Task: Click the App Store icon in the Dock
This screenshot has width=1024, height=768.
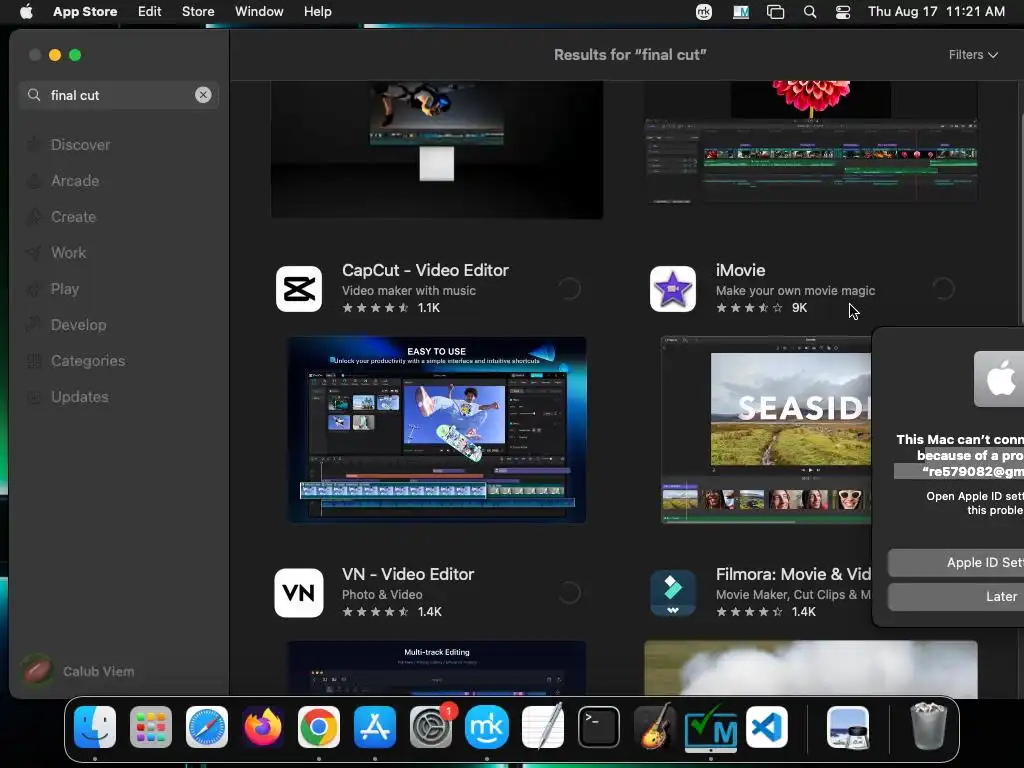Action: click(375, 727)
